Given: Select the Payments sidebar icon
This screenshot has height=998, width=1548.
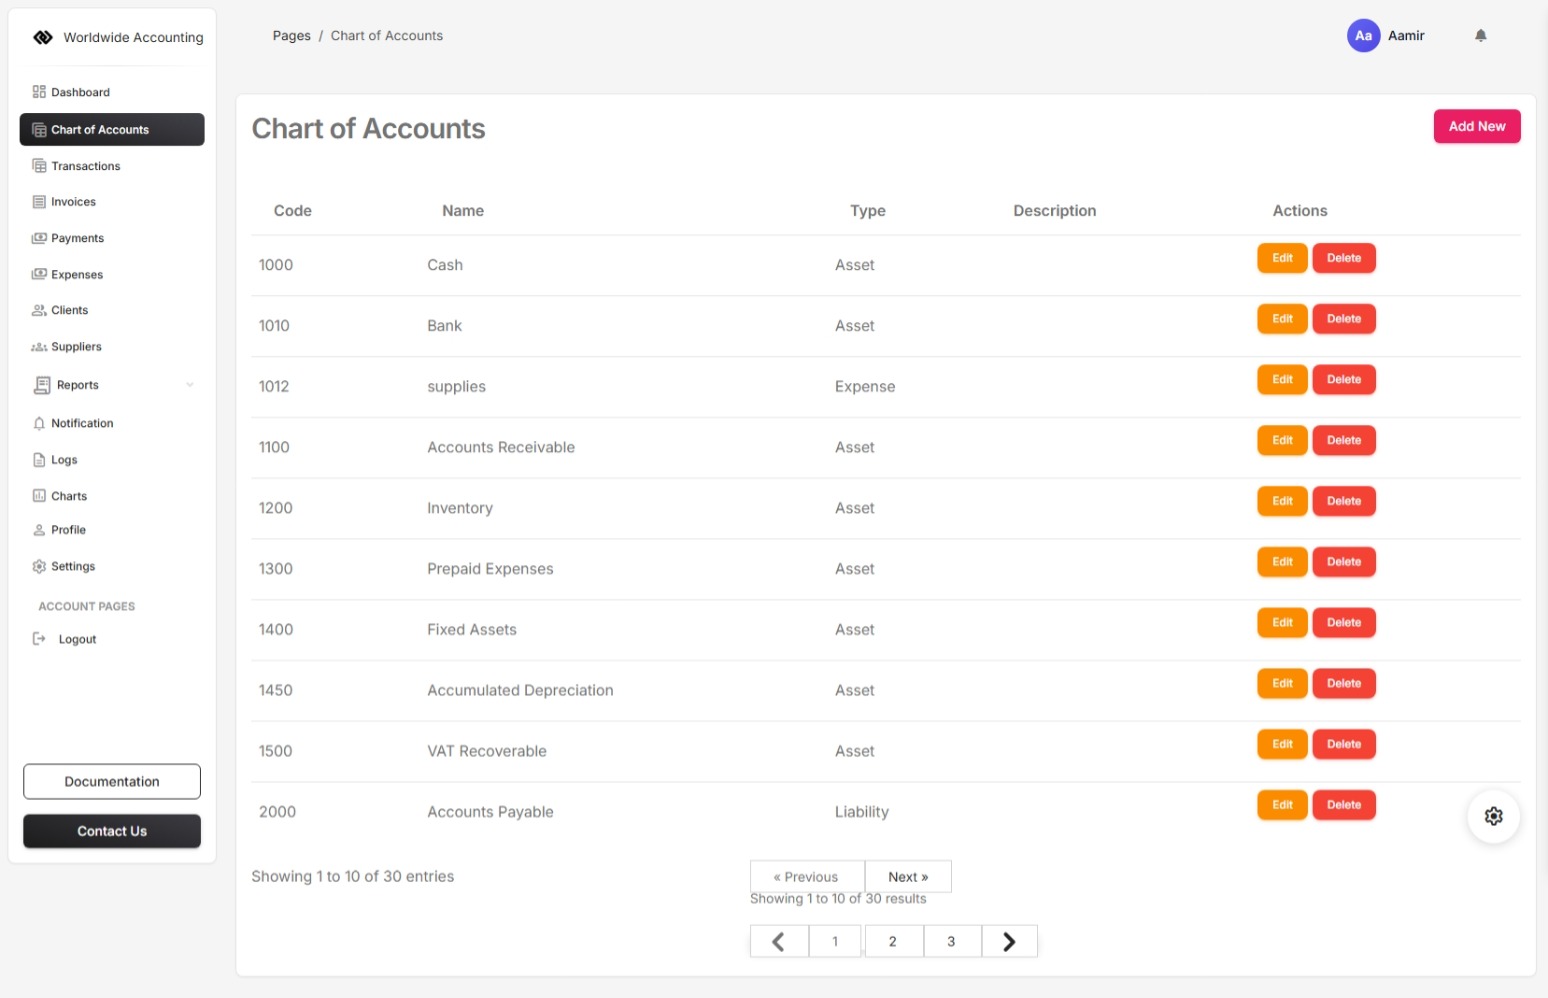Looking at the screenshot, I should pos(39,238).
